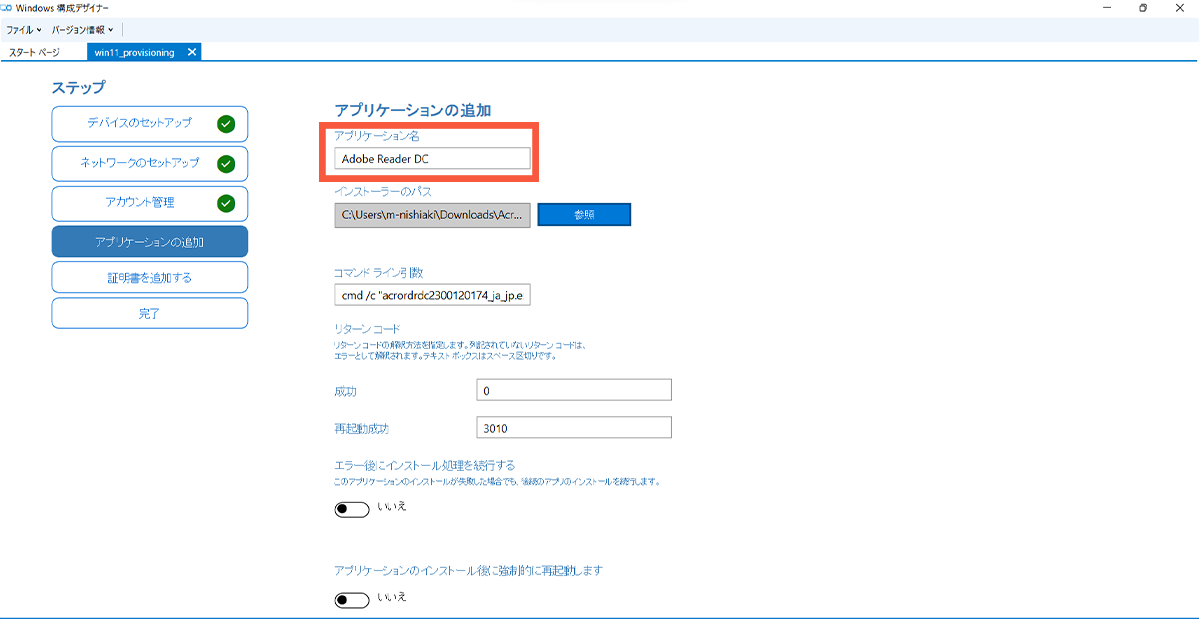Click the コマンドライン引数 input field
Screen dimensions: 1200x619
coord(431,294)
